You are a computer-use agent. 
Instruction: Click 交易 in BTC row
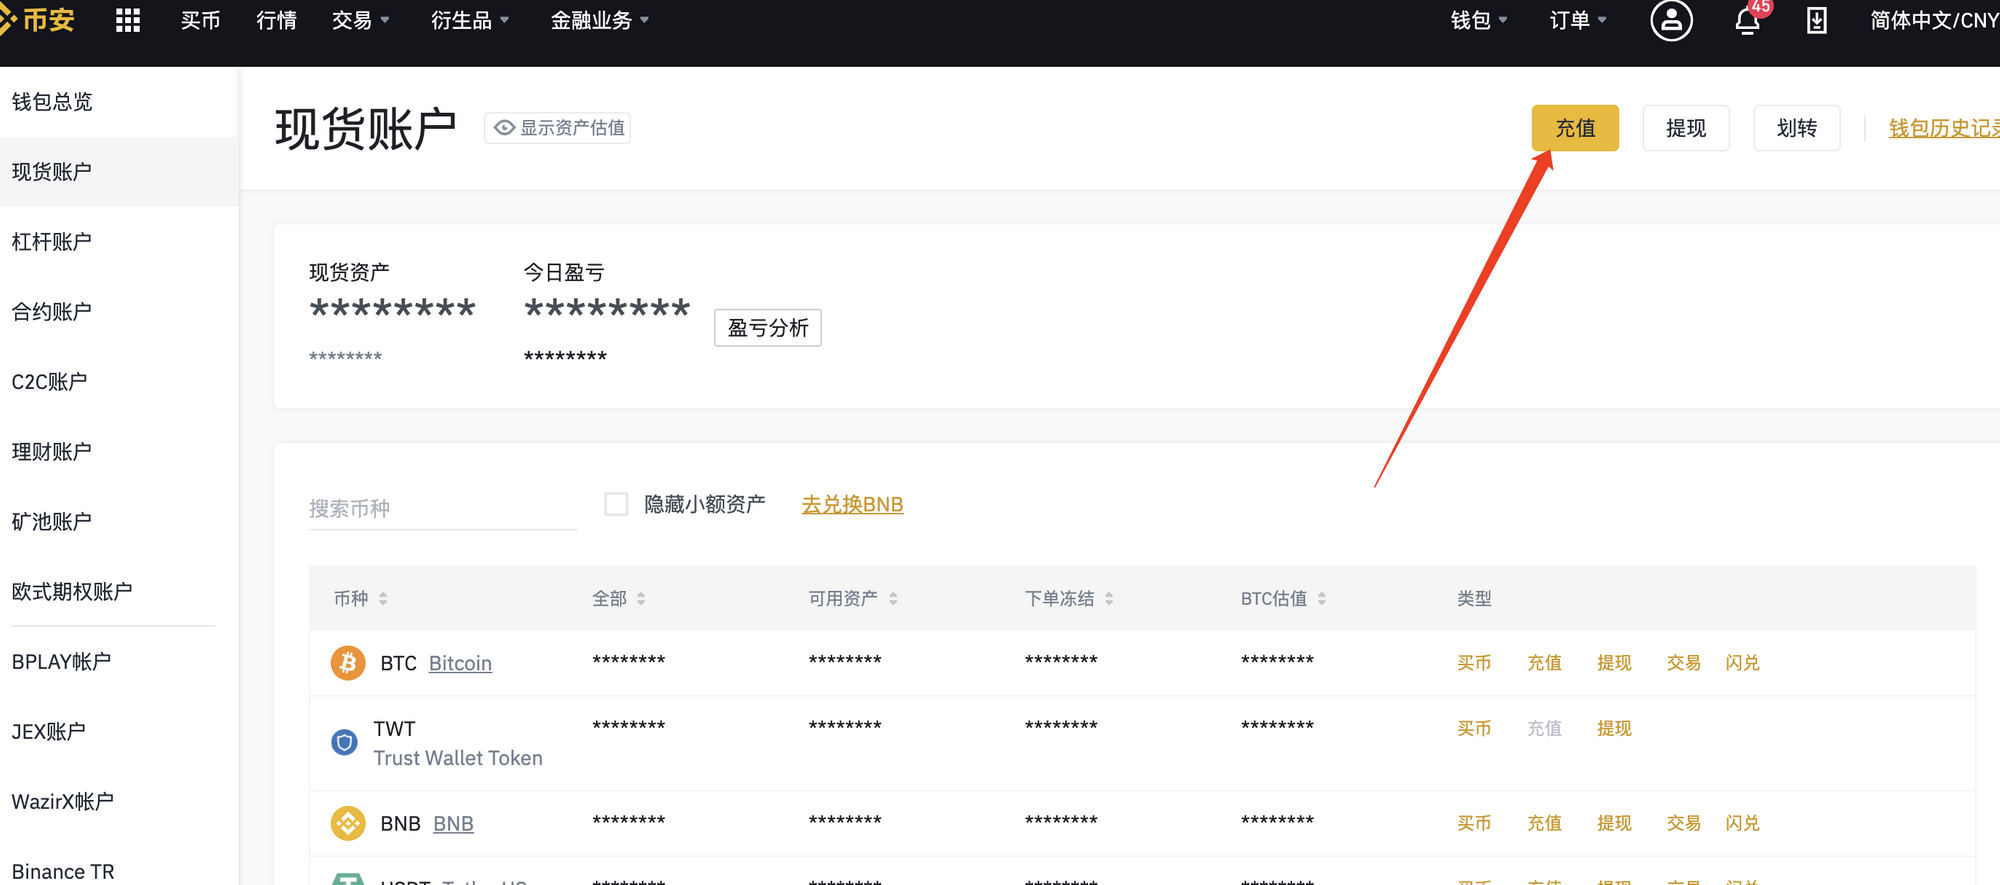(x=1683, y=663)
